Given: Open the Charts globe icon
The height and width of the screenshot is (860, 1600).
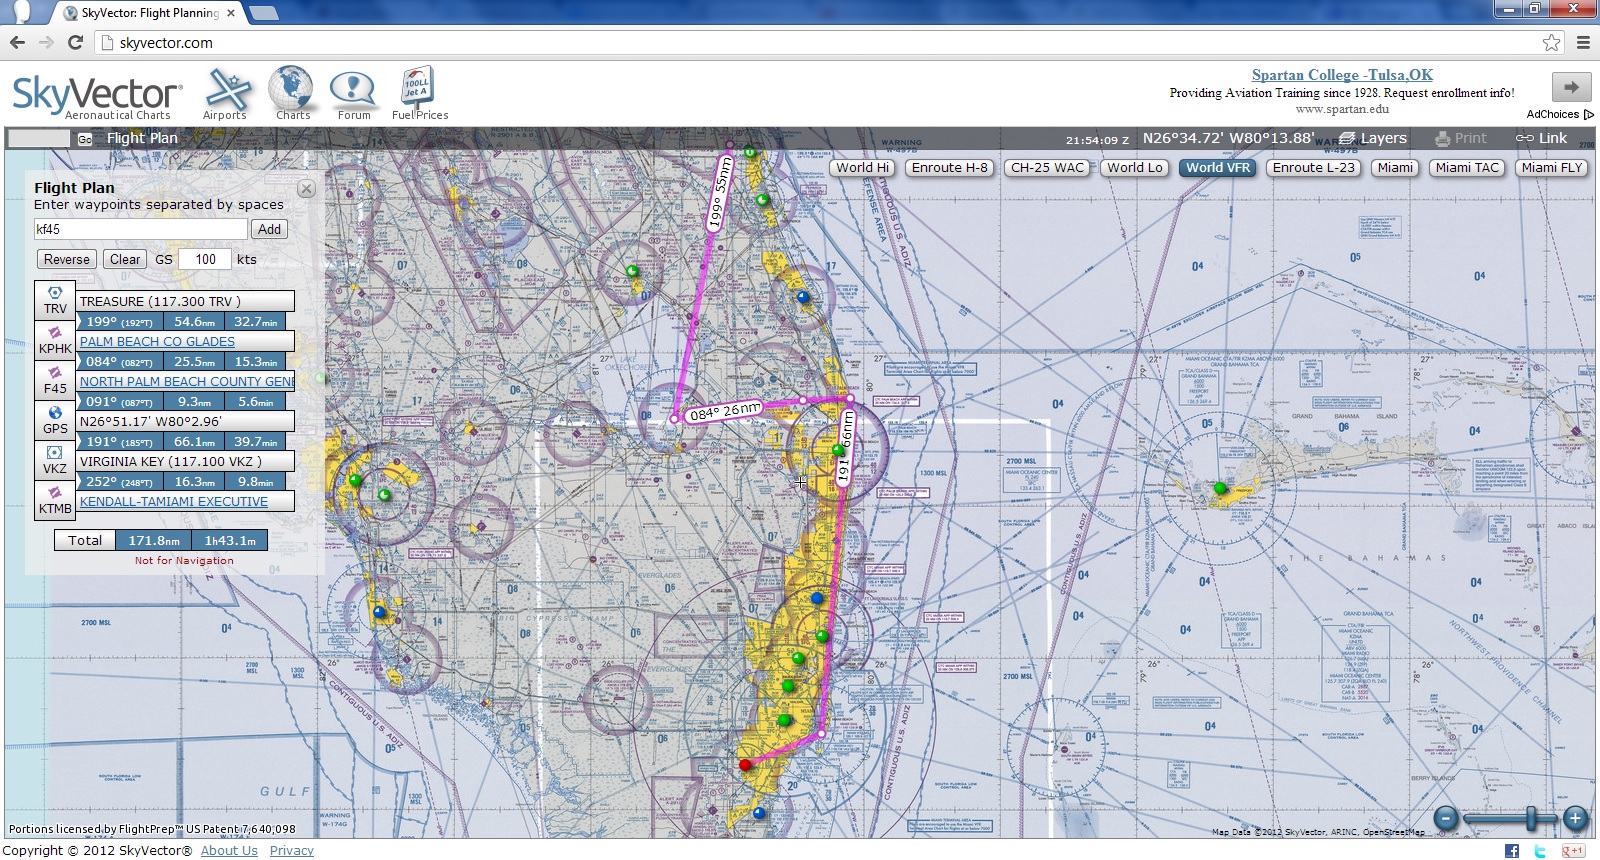Looking at the screenshot, I should pyautogui.click(x=292, y=93).
